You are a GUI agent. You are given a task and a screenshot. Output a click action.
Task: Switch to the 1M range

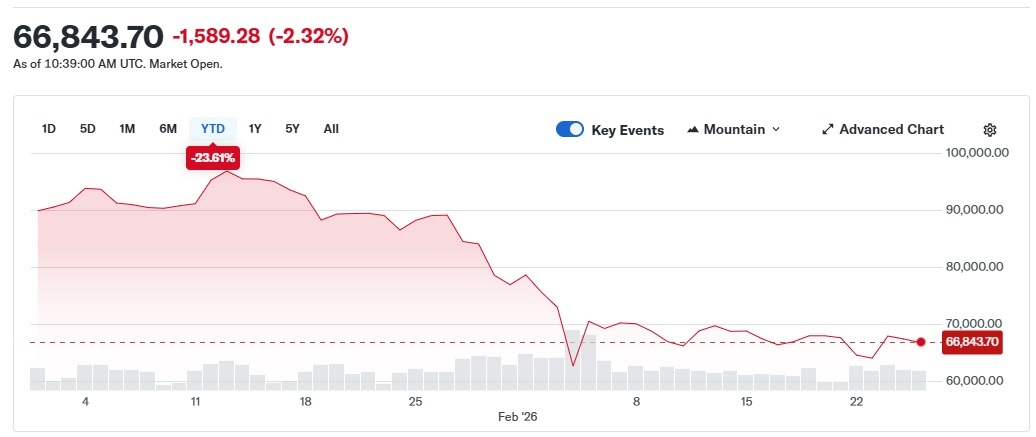point(127,128)
